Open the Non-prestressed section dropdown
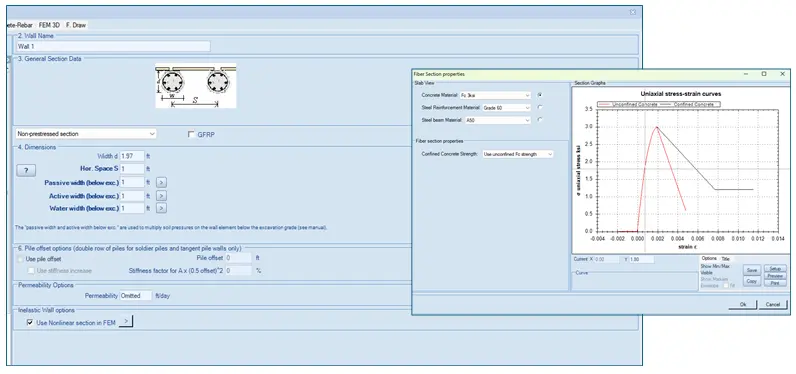This screenshot has width=796, height=374. (86, 134)
